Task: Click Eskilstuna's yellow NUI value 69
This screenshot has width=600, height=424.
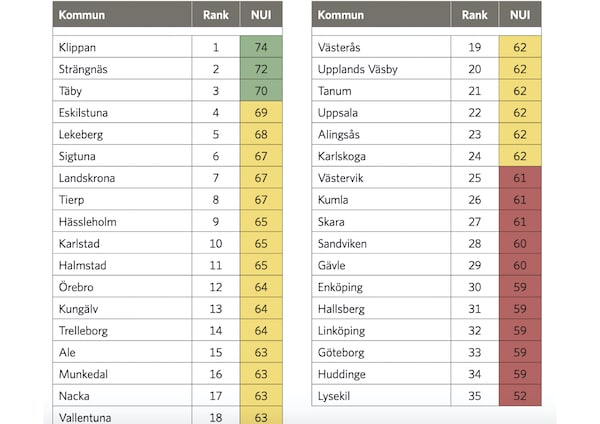Action: click(262, 112)
